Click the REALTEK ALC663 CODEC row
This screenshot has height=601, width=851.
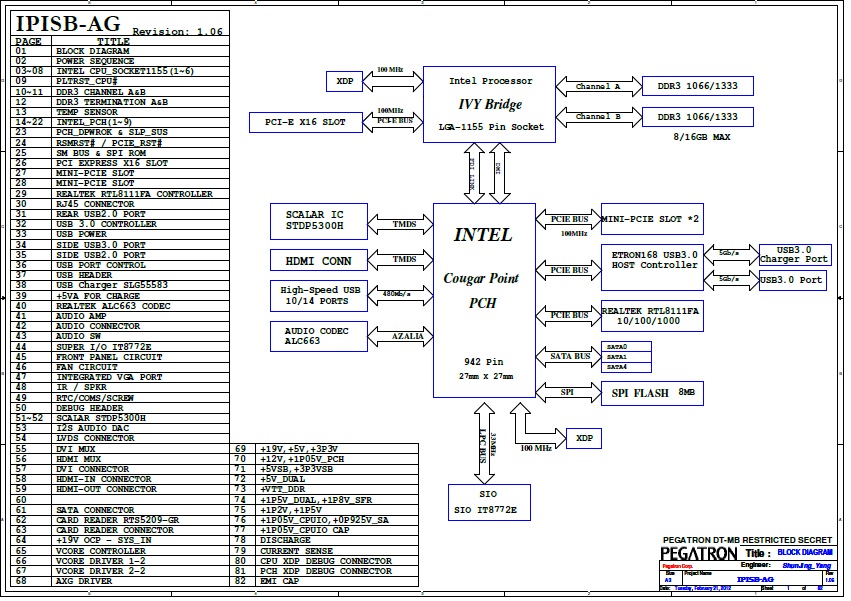pos(120,306)
